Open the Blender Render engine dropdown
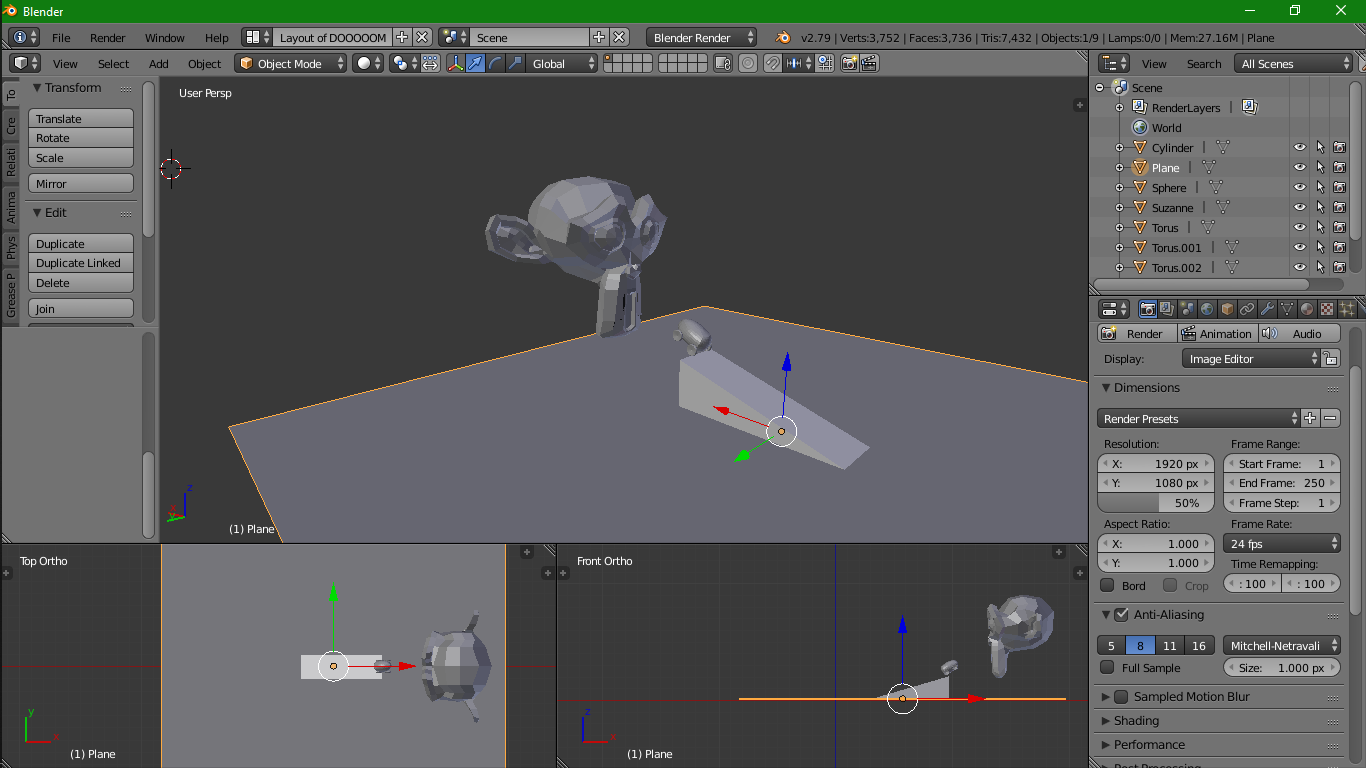The height and width of the screenshot is (768, 1366). 702,37
